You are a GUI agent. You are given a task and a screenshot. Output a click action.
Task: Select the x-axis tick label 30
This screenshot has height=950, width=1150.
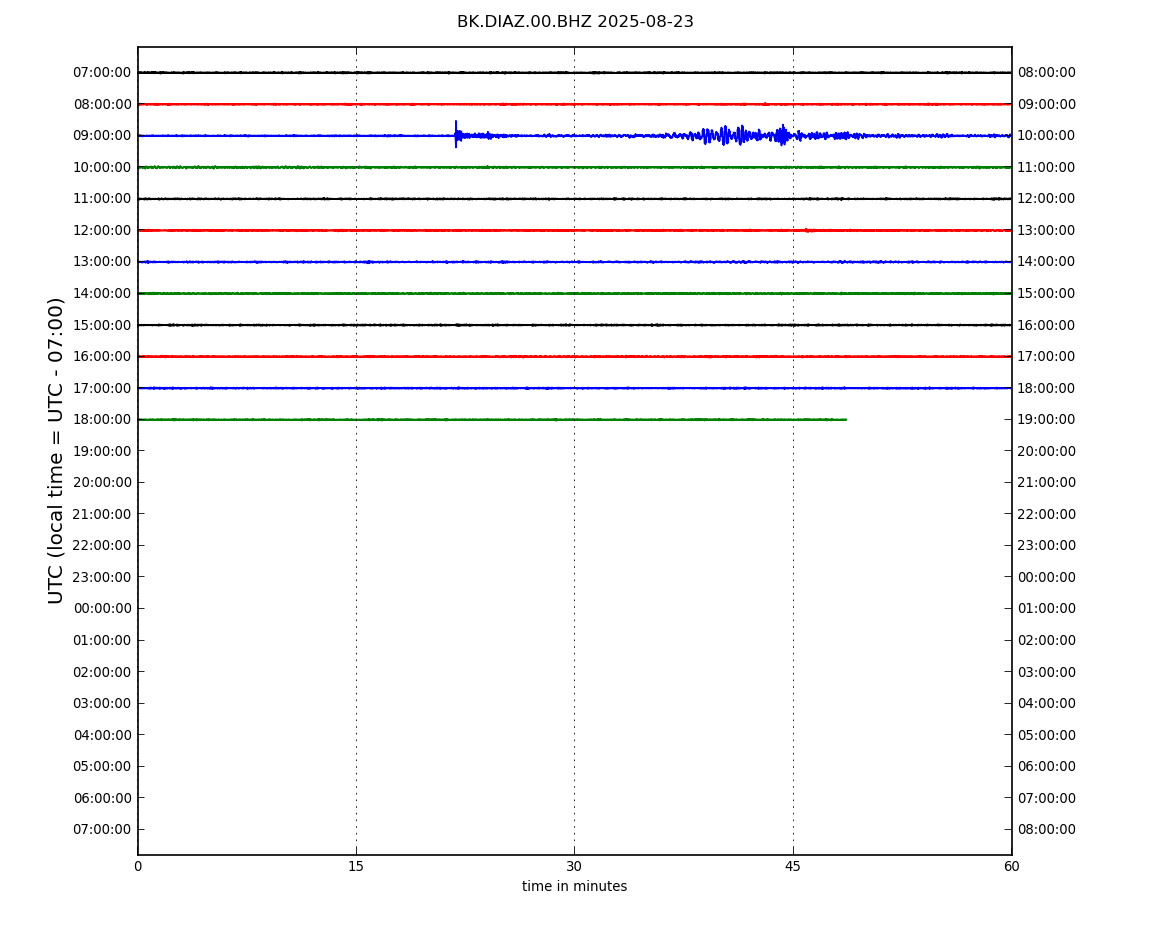coord(574,866)
